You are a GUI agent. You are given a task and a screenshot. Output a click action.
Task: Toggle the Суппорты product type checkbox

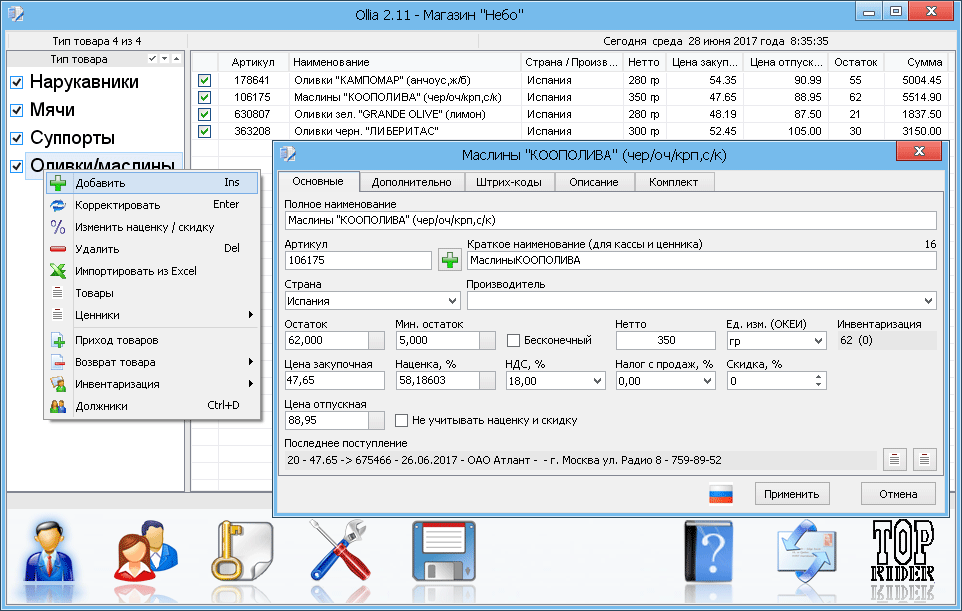click(17, 139)
